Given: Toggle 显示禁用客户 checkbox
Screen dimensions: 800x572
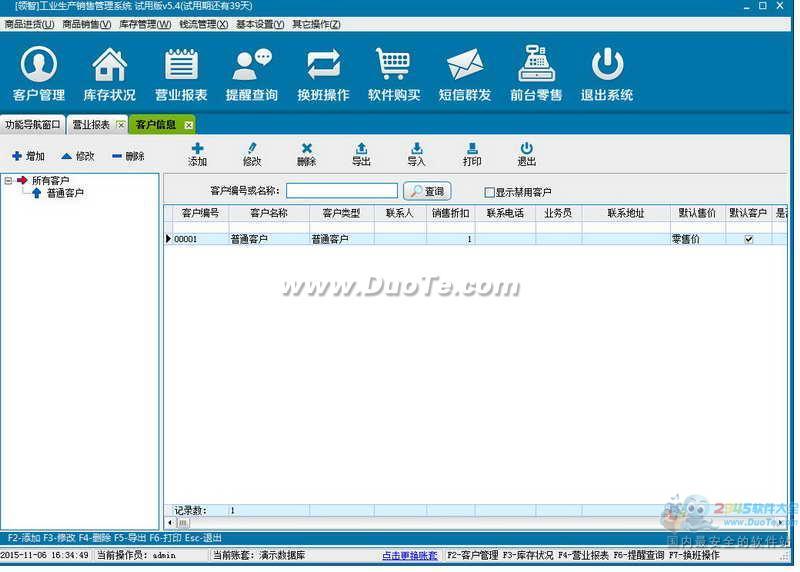Looking at the screenshot, I should pyautogui.click(x=489, y=192).
